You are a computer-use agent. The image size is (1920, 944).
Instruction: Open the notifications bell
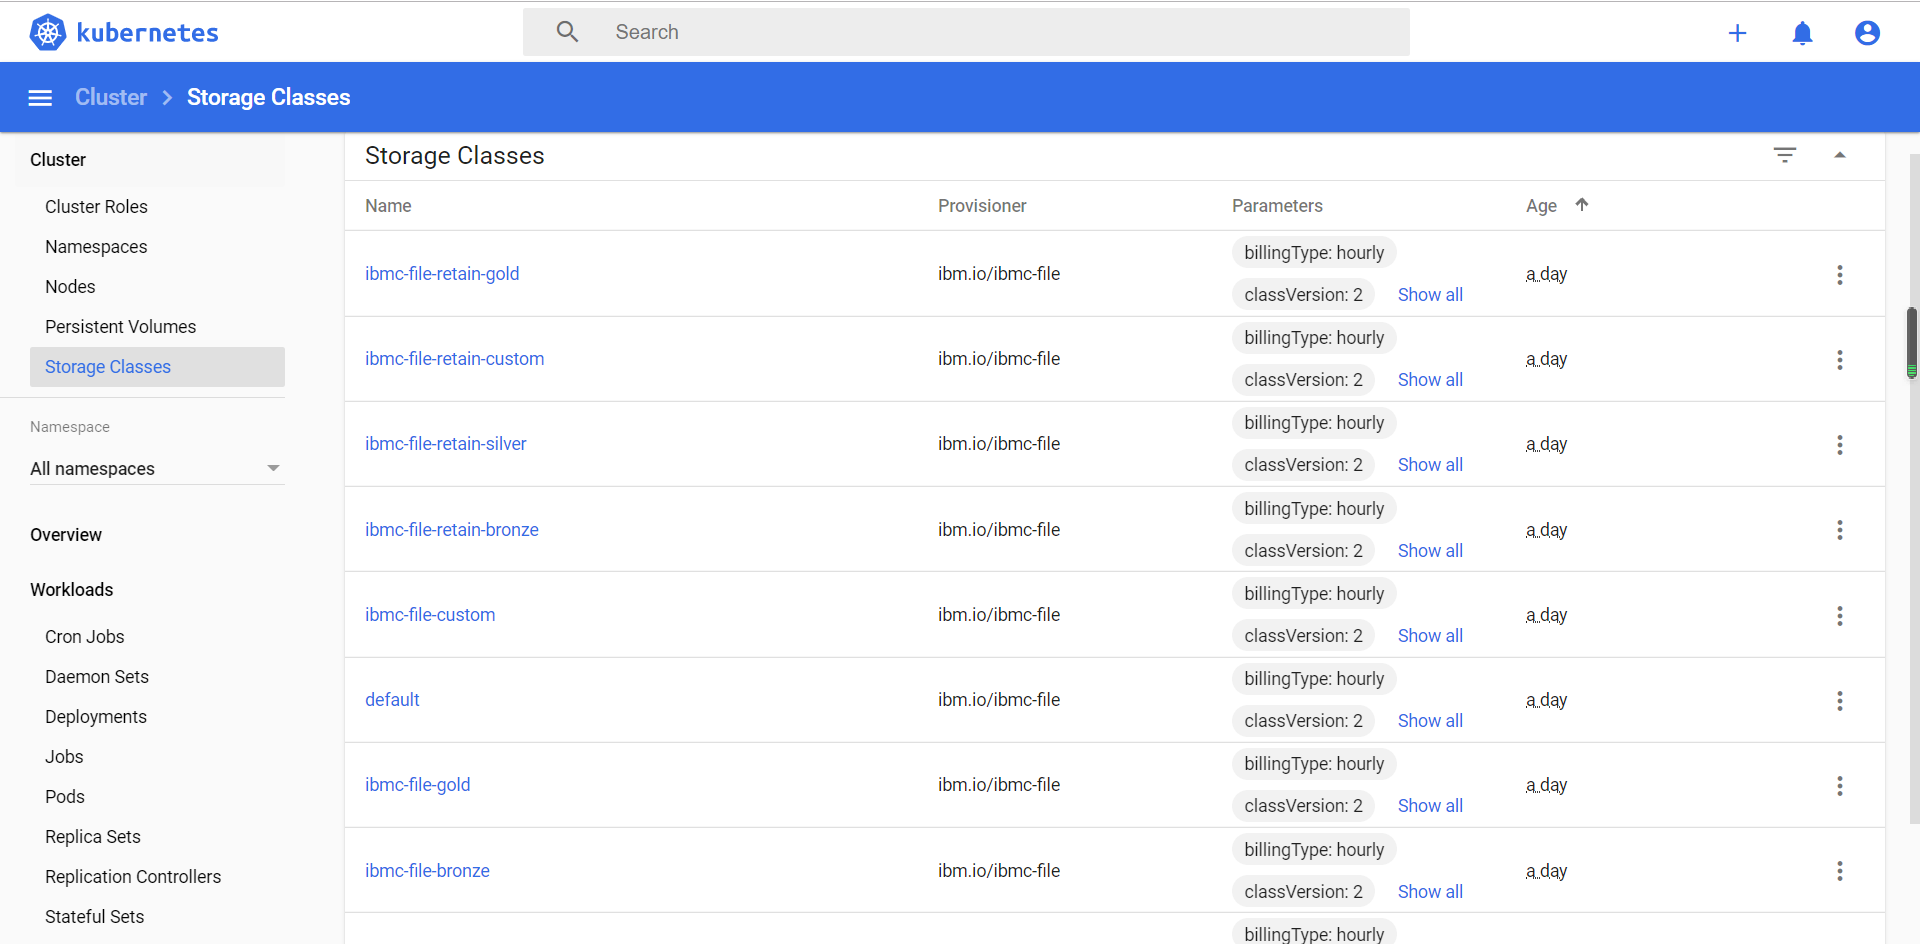point(1802,33)
